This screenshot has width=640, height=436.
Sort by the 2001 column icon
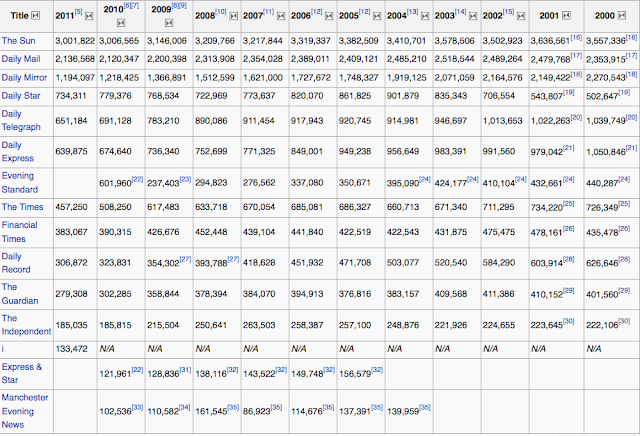coord(566,16)
